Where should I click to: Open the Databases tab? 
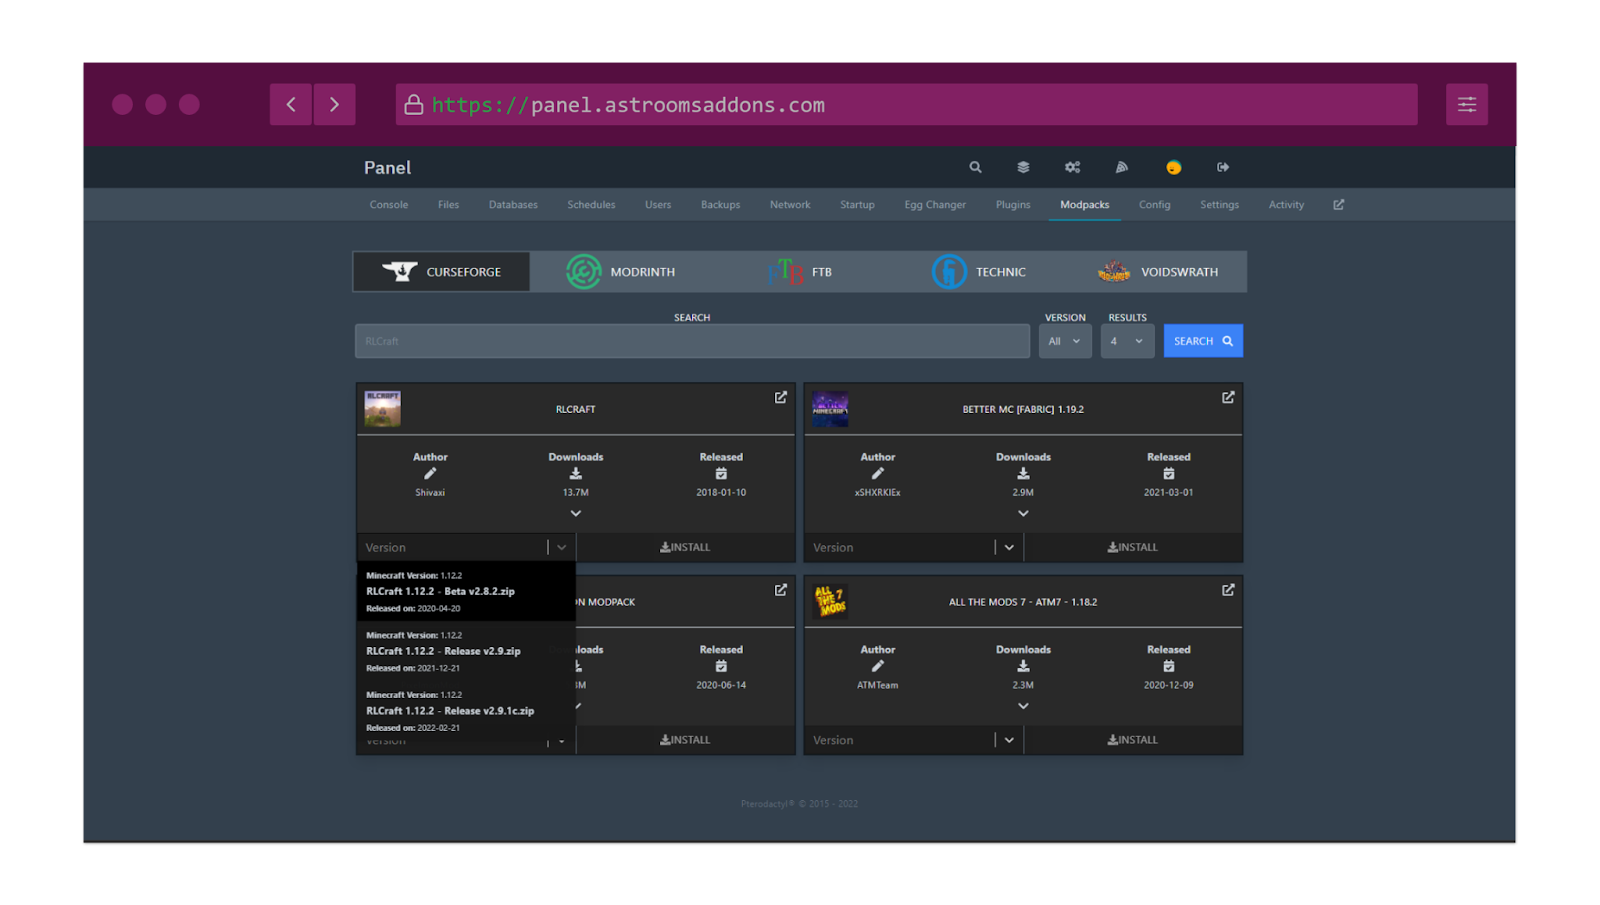point(513,204)
